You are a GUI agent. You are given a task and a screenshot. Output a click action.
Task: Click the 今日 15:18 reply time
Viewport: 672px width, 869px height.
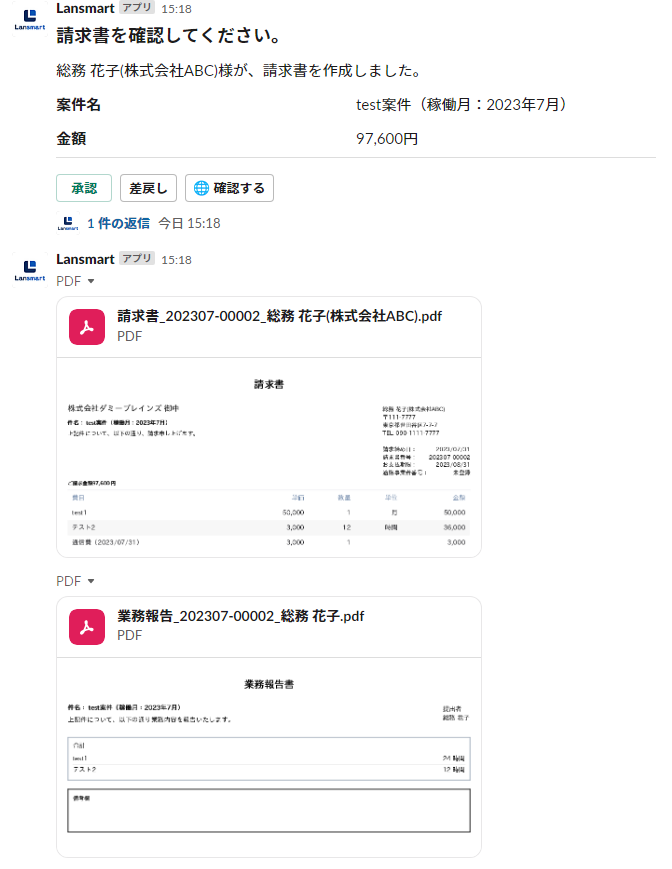tap(189, 223)
